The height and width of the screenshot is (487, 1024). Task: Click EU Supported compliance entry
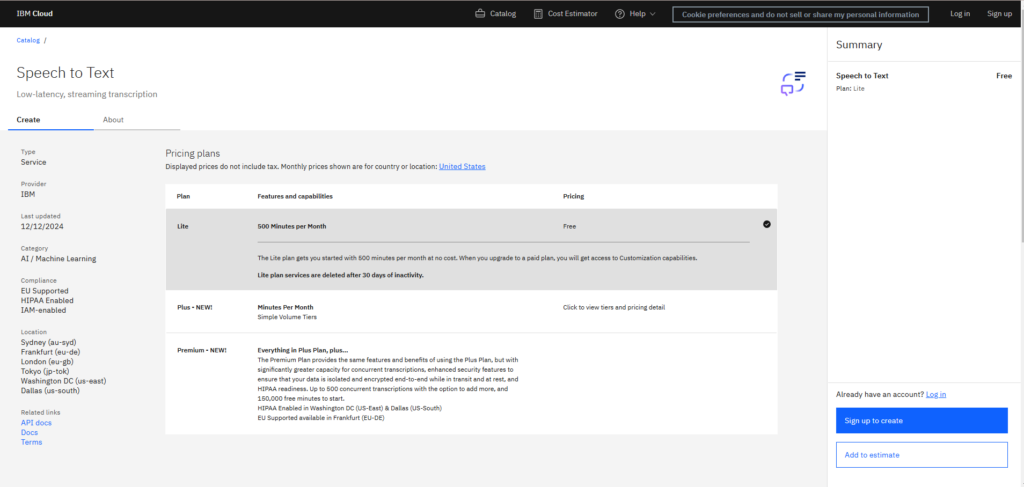(44, 291)
